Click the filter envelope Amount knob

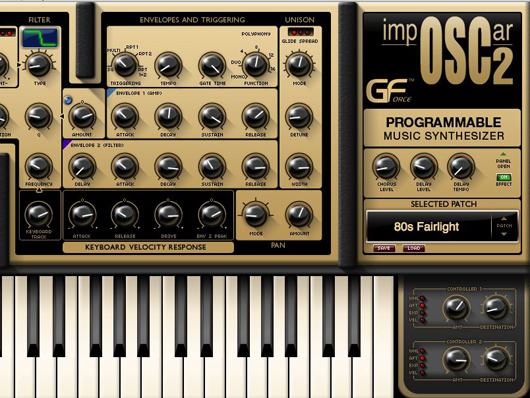pos(82,117)
